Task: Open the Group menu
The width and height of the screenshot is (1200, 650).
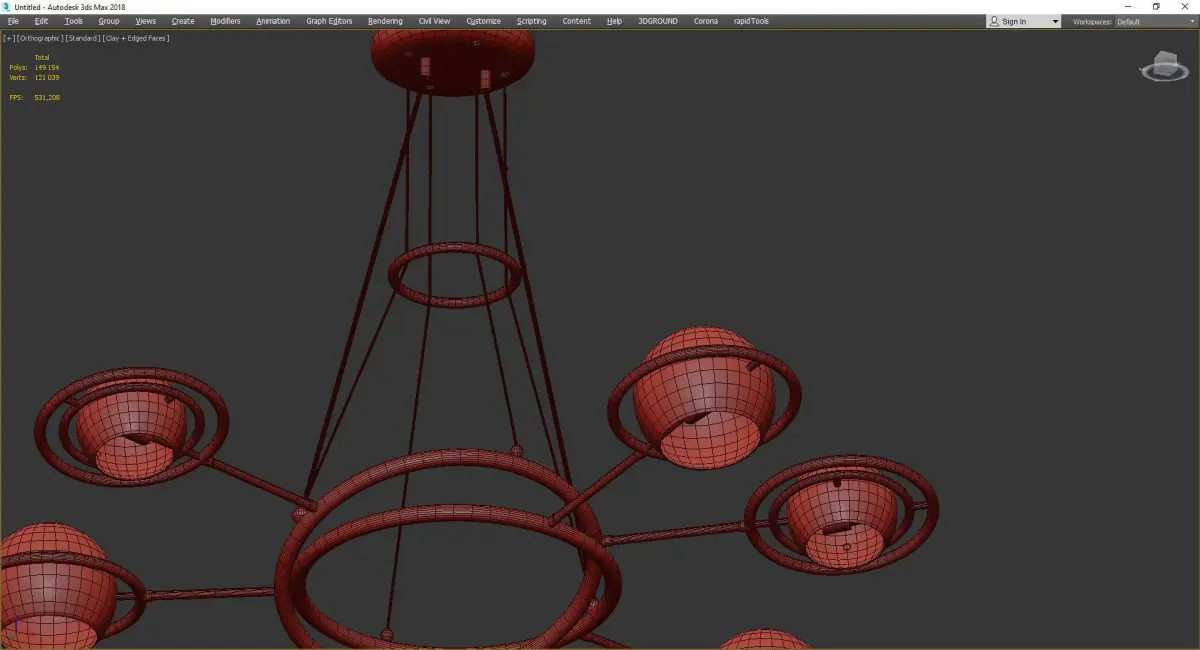Action: click(108, 21)
